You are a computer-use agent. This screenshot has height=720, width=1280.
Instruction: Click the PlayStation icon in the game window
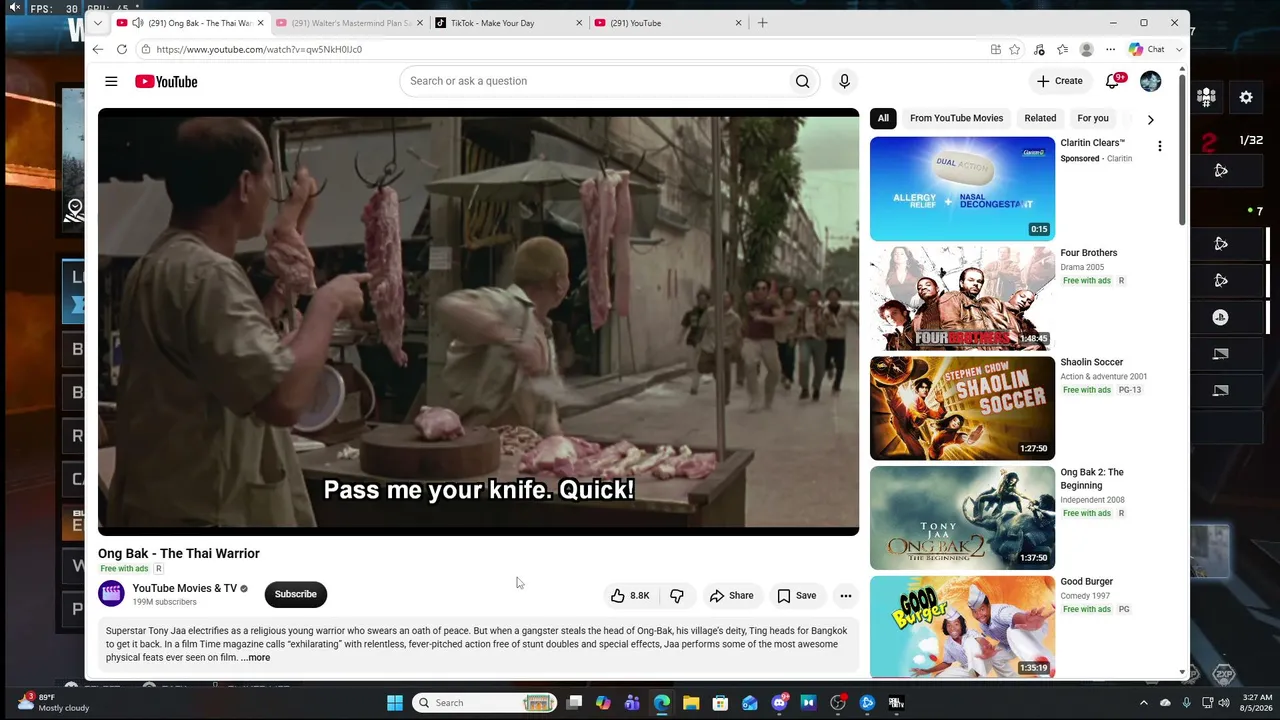click(1220, 317)
